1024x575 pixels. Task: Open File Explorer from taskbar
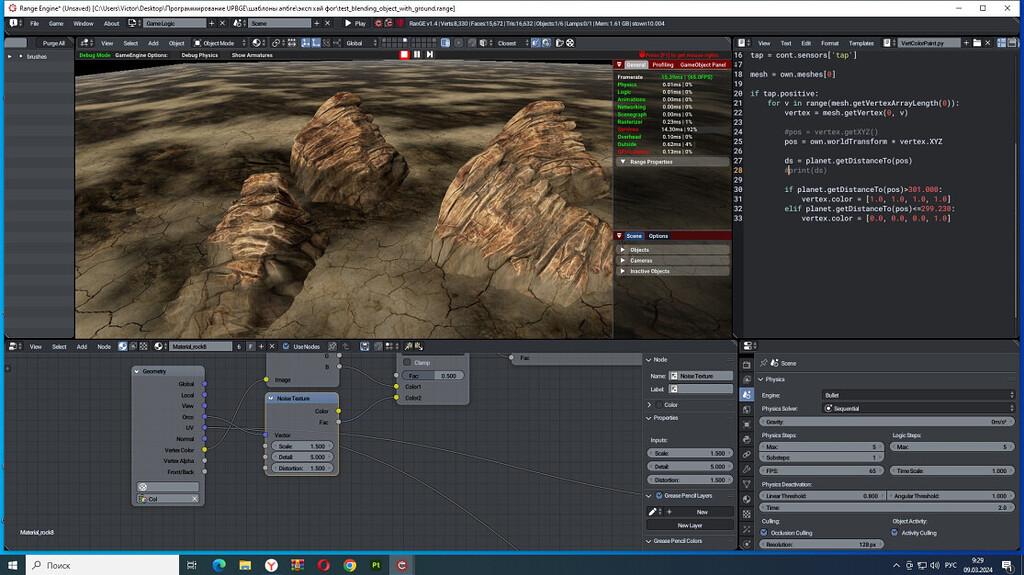[245, 565]
